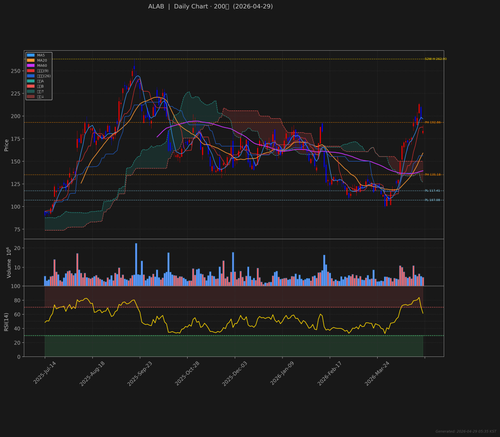Viewport: 500px width, 437px height.
Task: Click the 80 tick on the RSI axis
Action: click(17, 300)
